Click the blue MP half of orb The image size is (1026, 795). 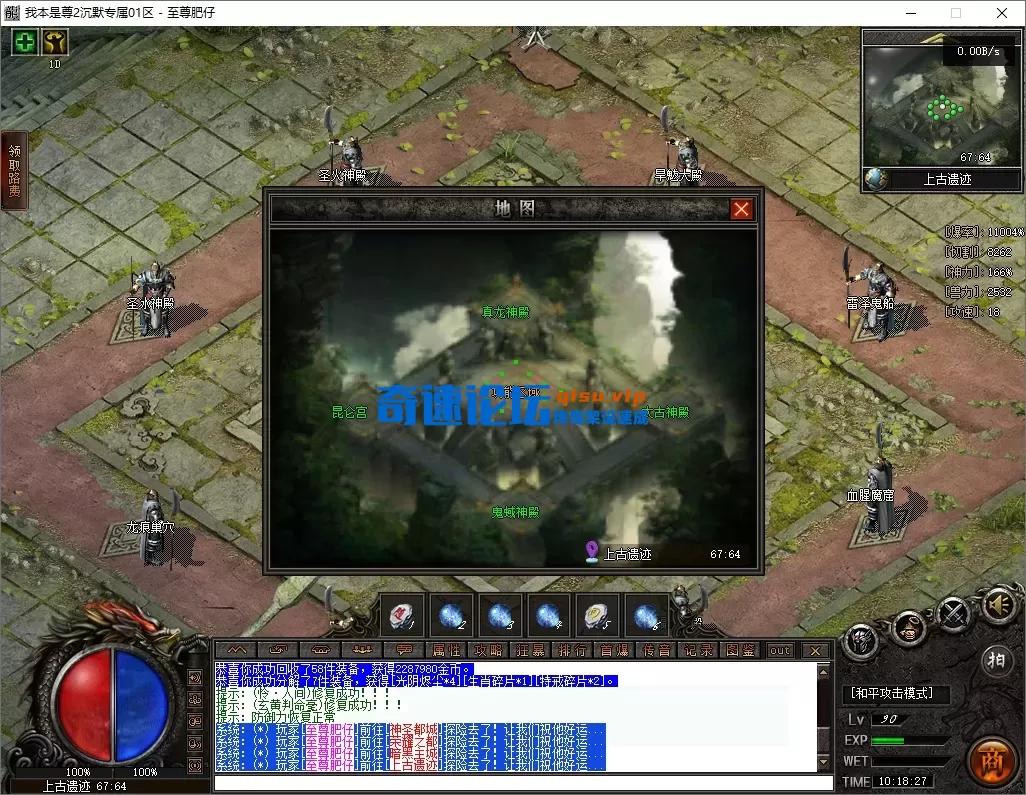coord(143,705)
